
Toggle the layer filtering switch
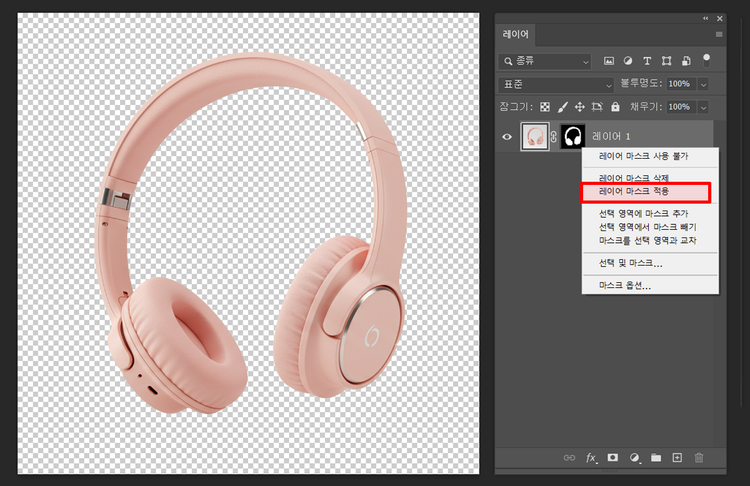click(x=706, y=60)
